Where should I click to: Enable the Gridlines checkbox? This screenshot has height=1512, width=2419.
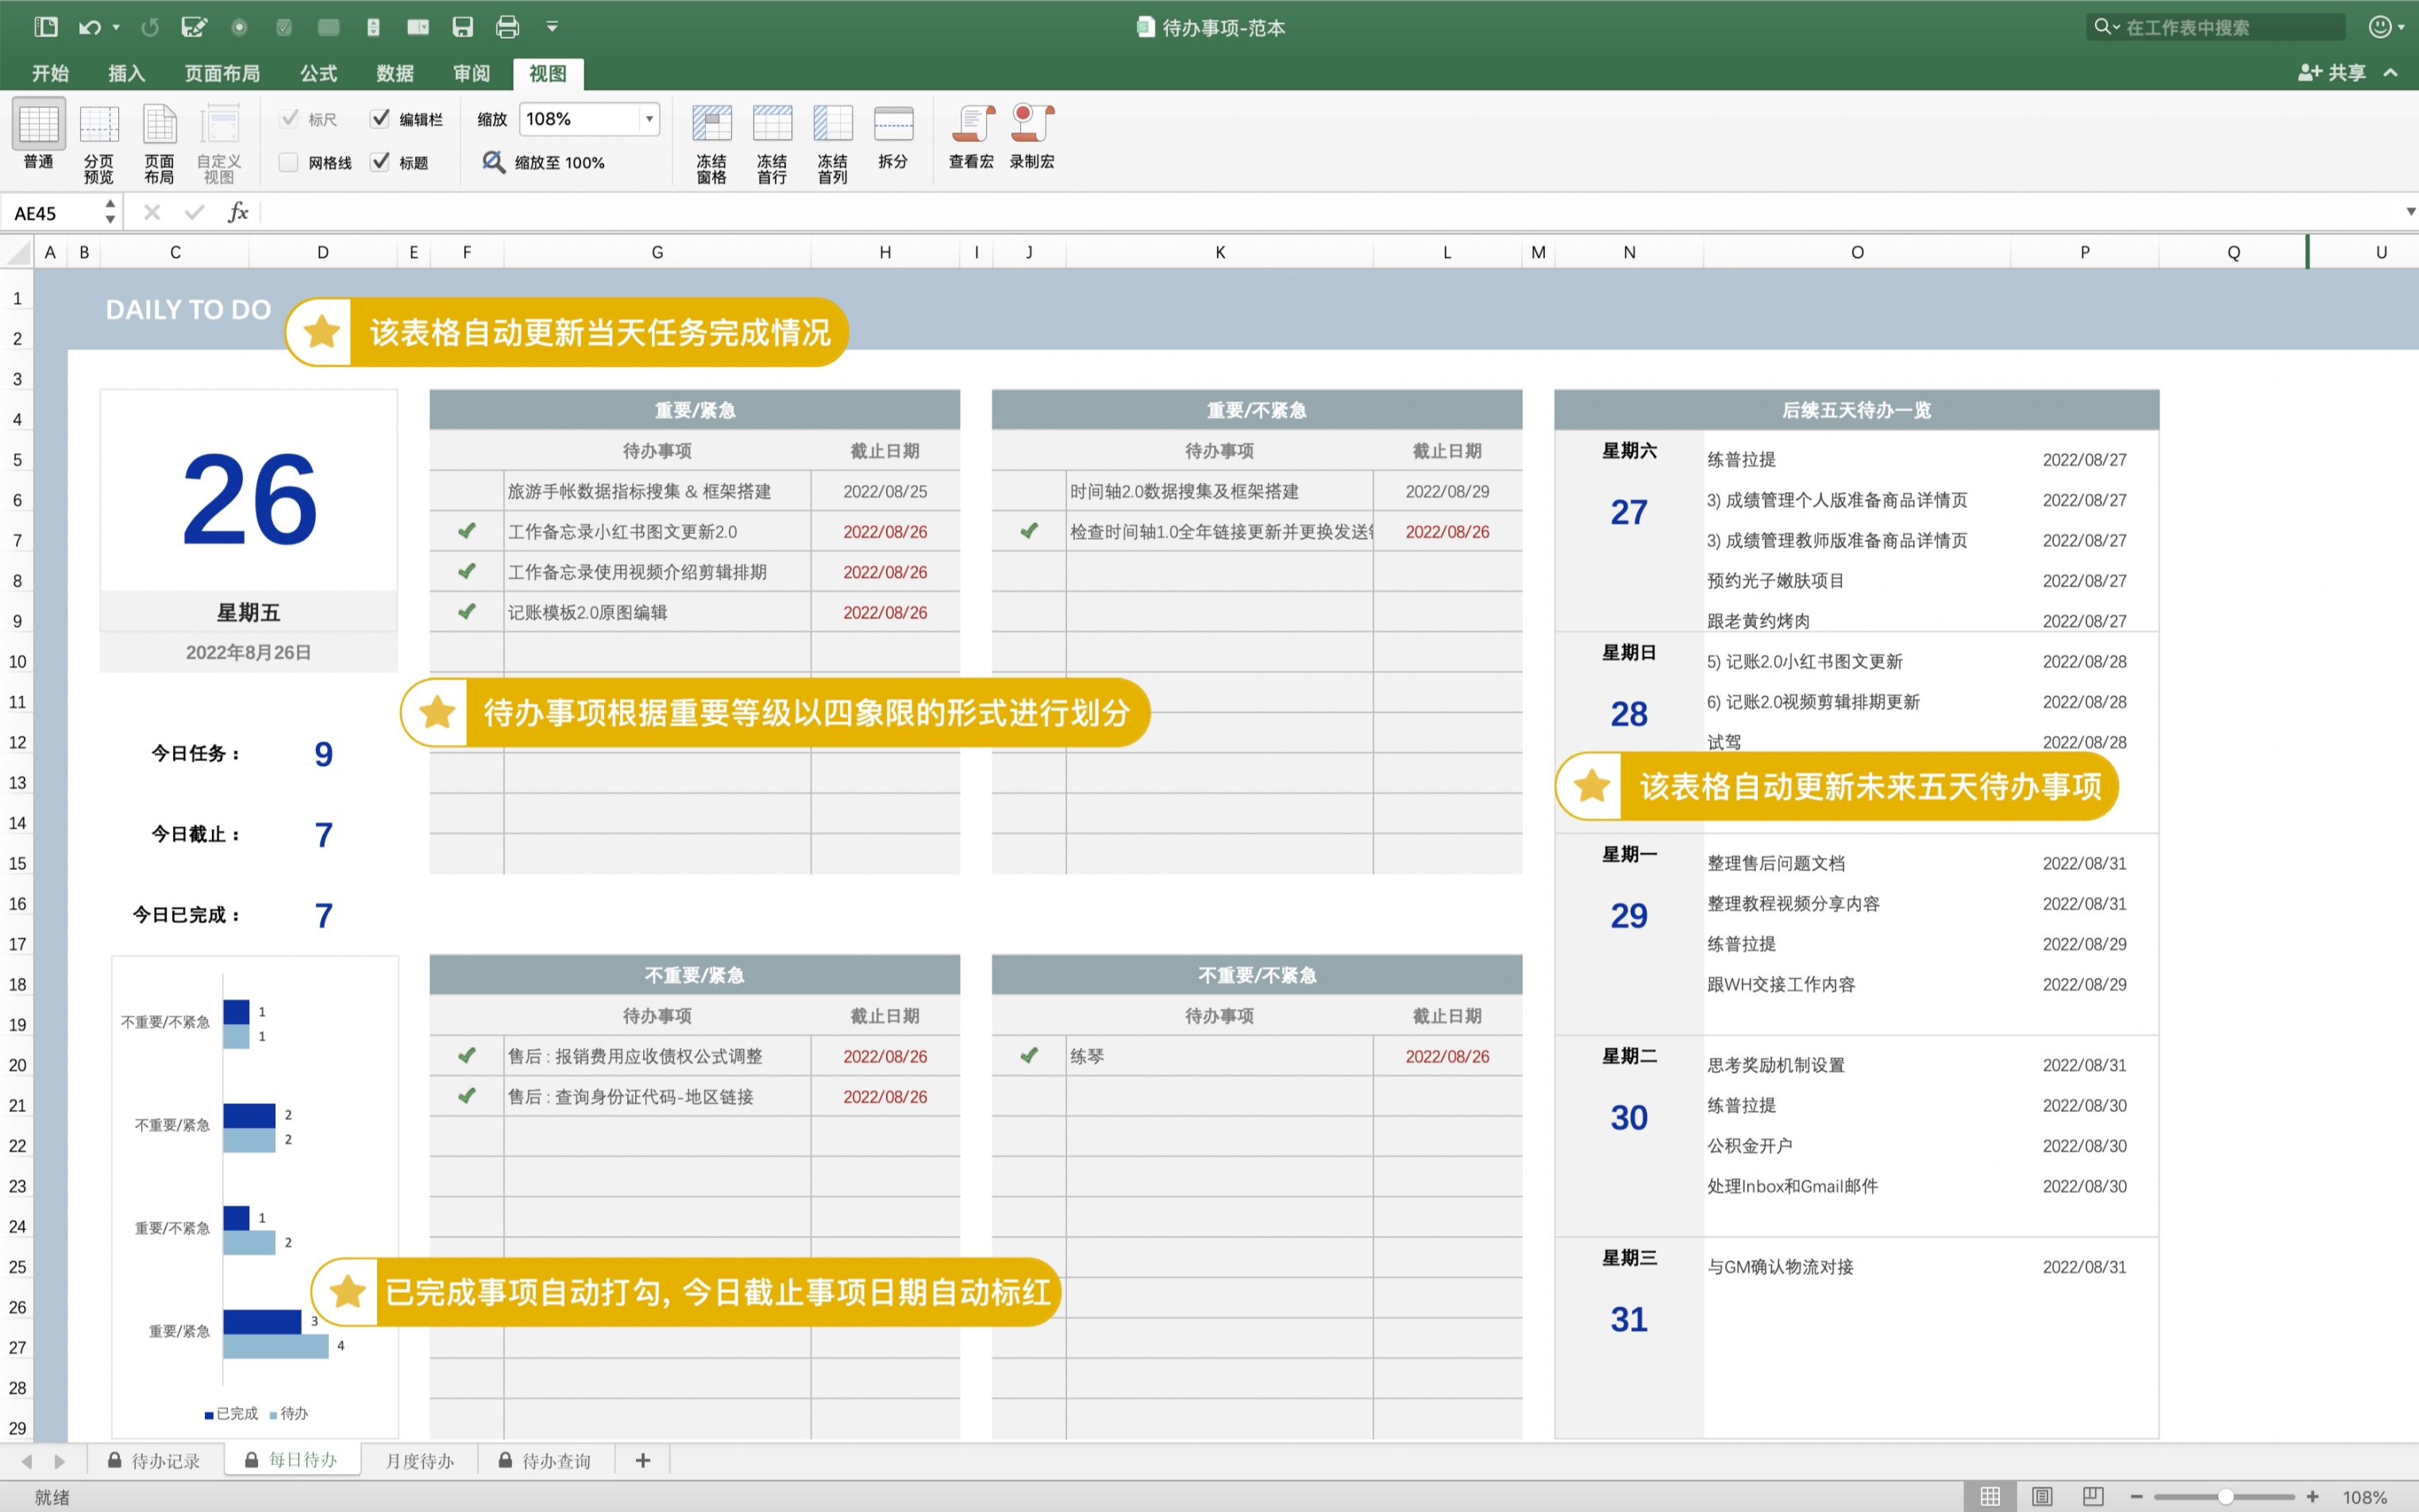tap(289, 162)
